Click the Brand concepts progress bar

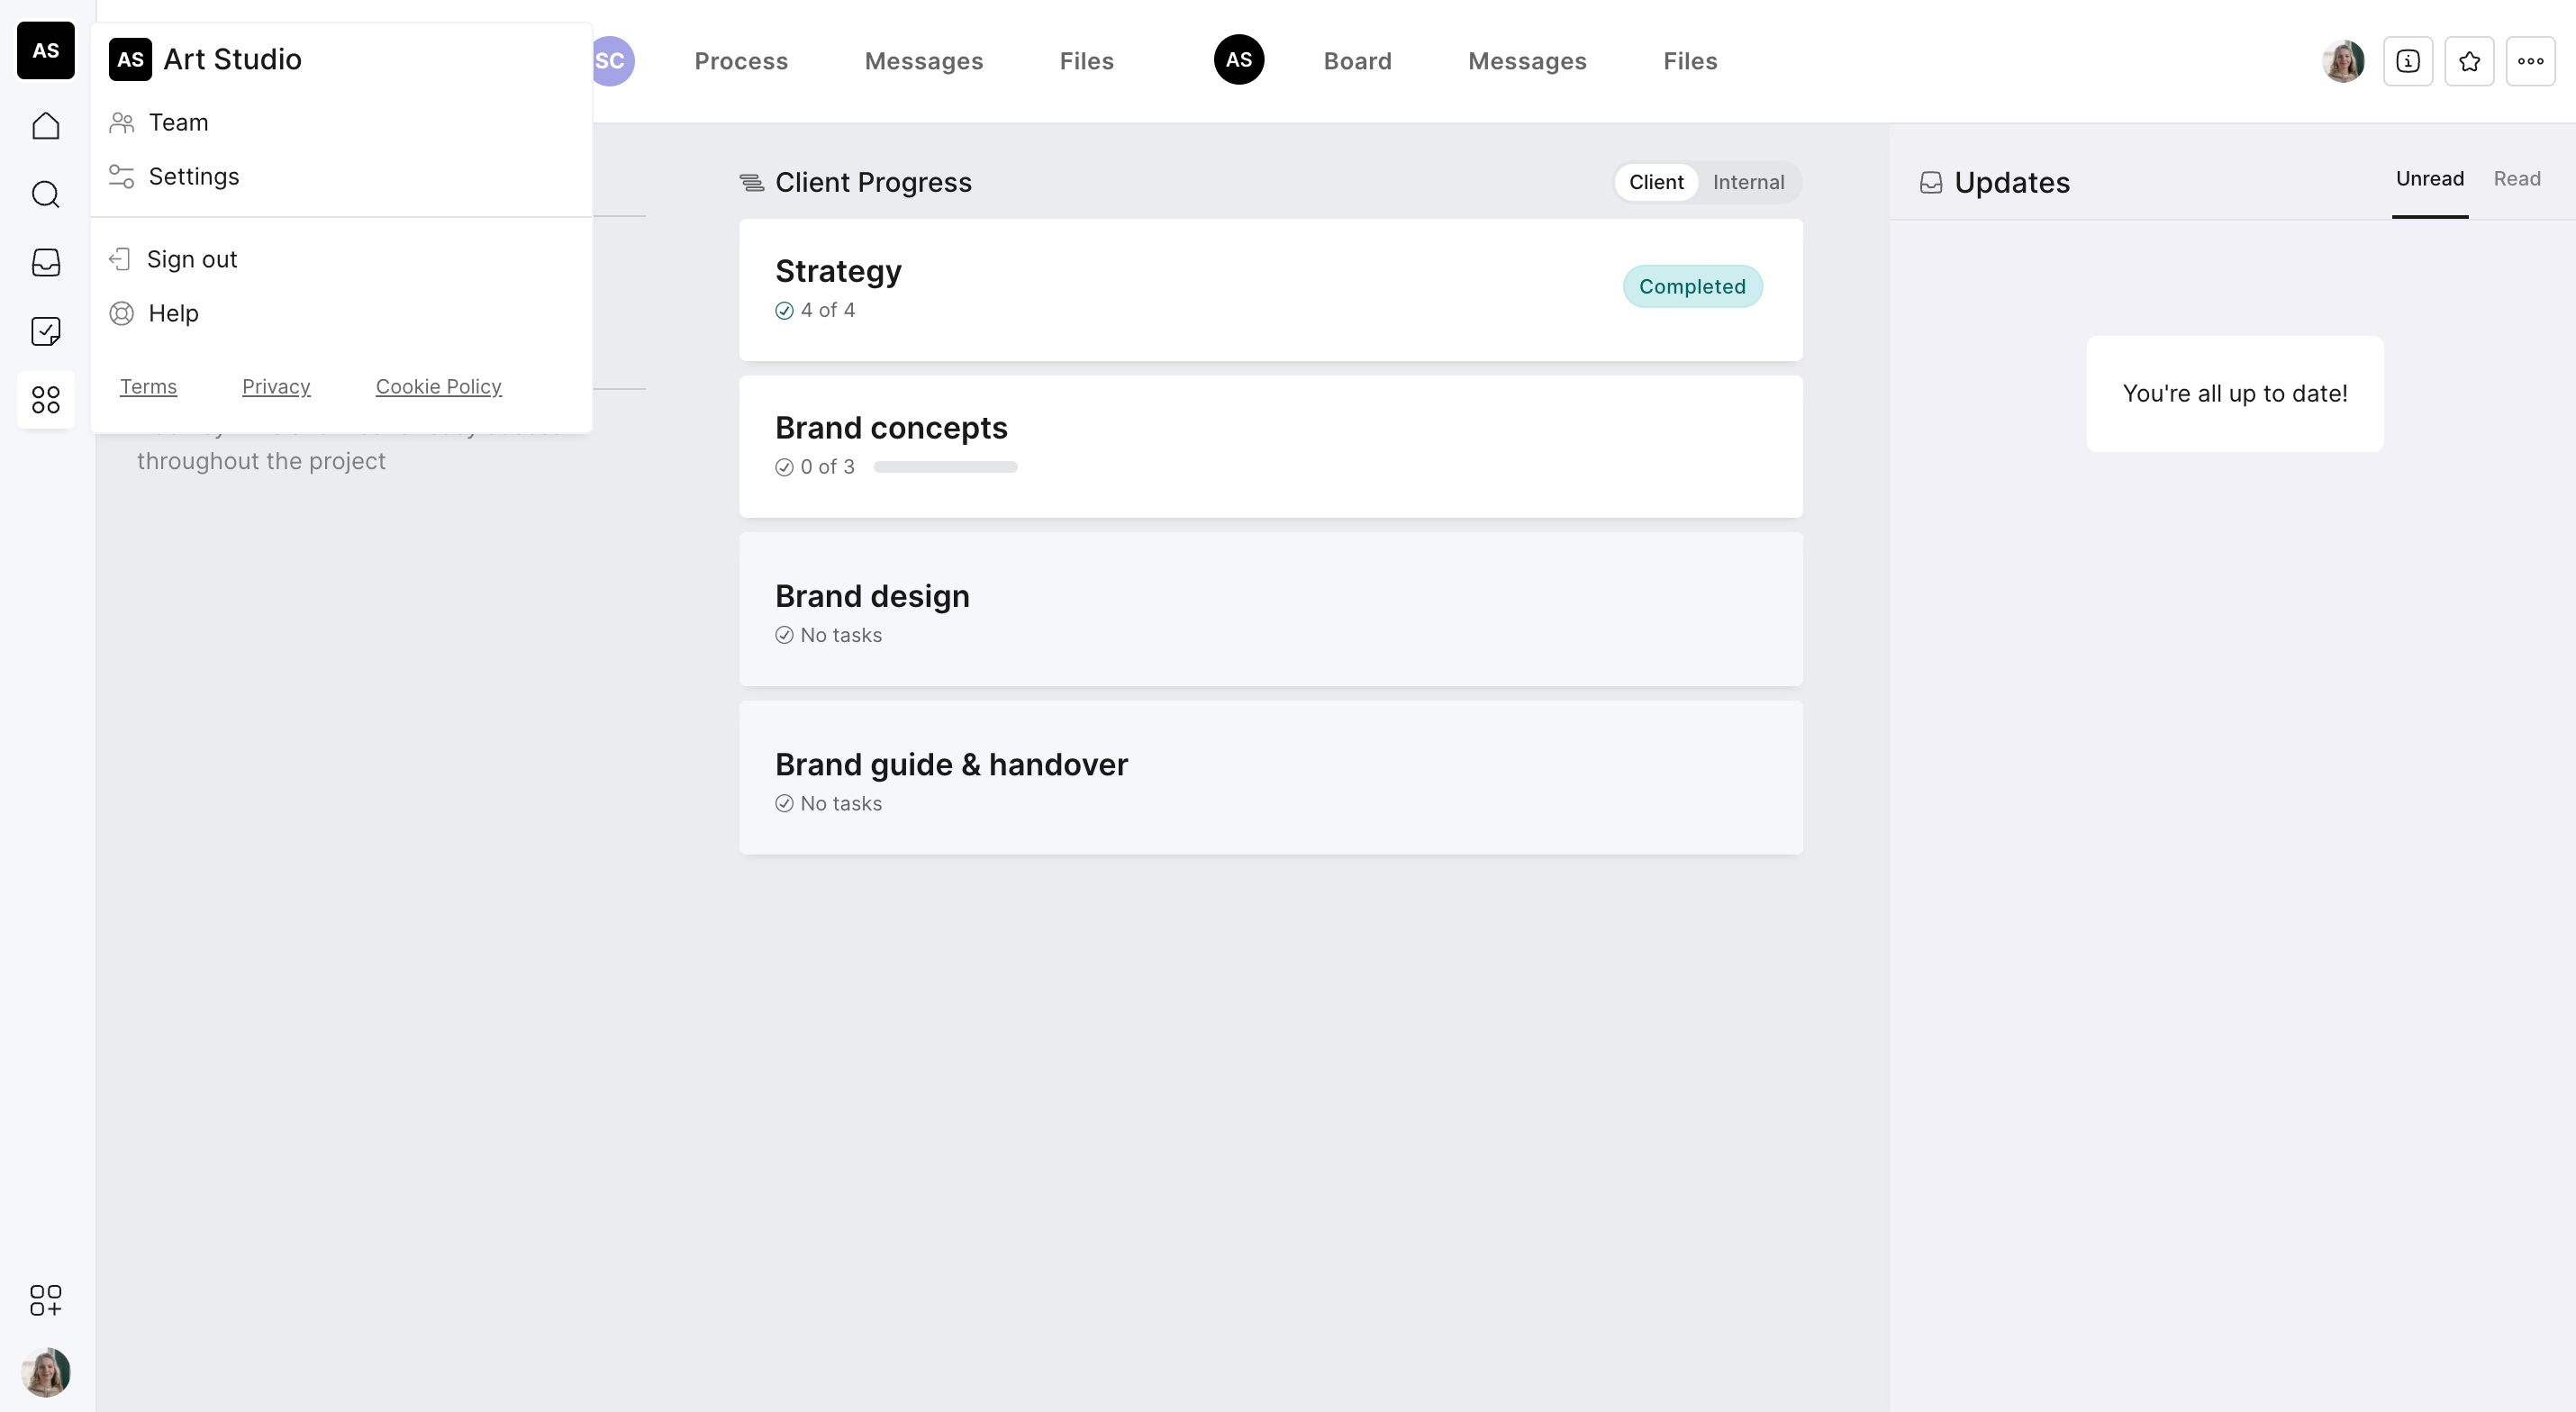944,467
